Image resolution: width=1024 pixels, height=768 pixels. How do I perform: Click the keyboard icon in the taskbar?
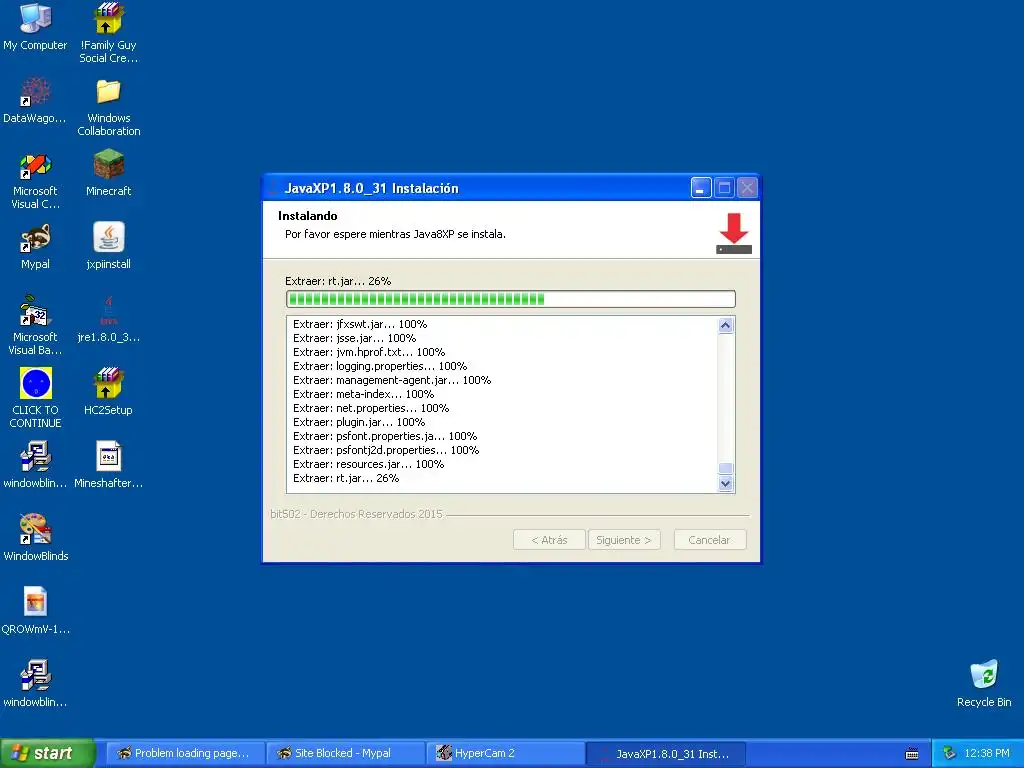coord(912,754)
